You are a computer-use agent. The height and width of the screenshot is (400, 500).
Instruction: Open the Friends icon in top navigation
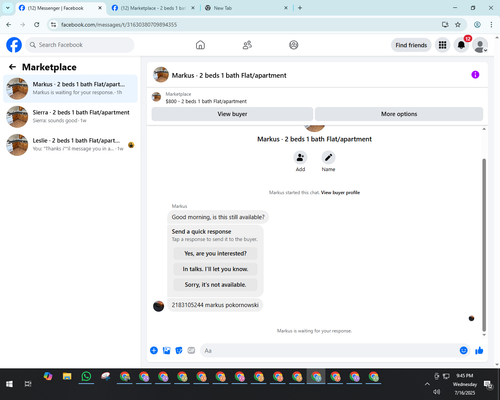[247, 45]
